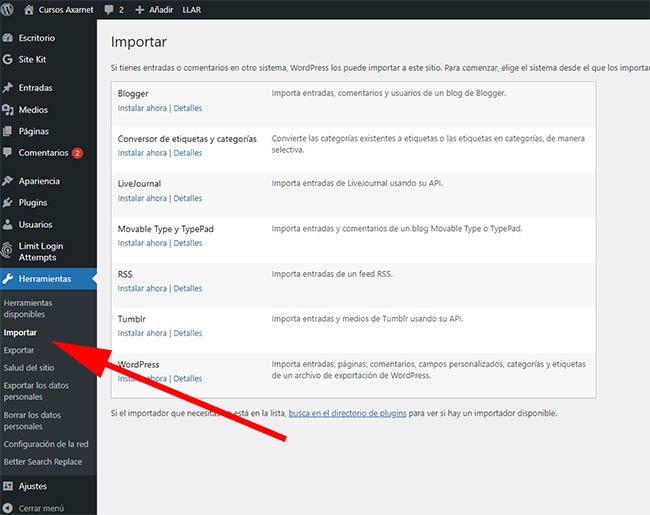
Task: Open the Usuarios menu
Action: (x=35, y=225)
